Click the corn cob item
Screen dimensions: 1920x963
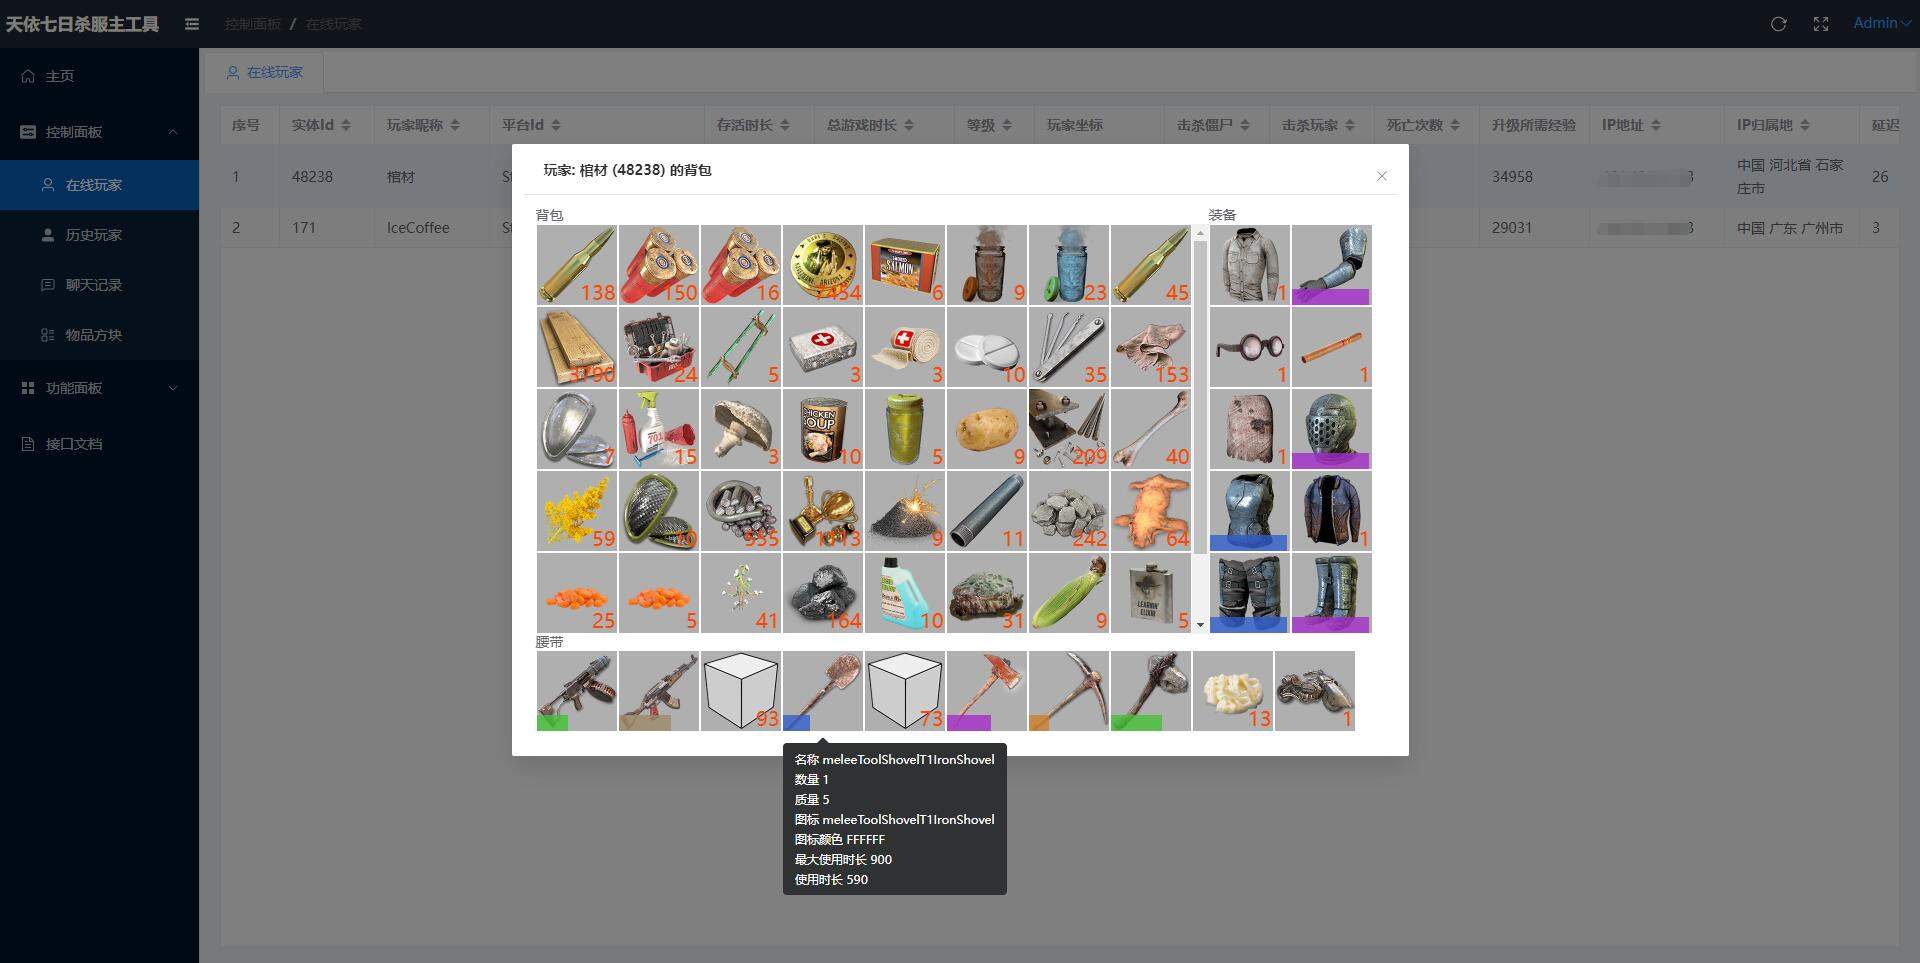tap(1069, 593)
